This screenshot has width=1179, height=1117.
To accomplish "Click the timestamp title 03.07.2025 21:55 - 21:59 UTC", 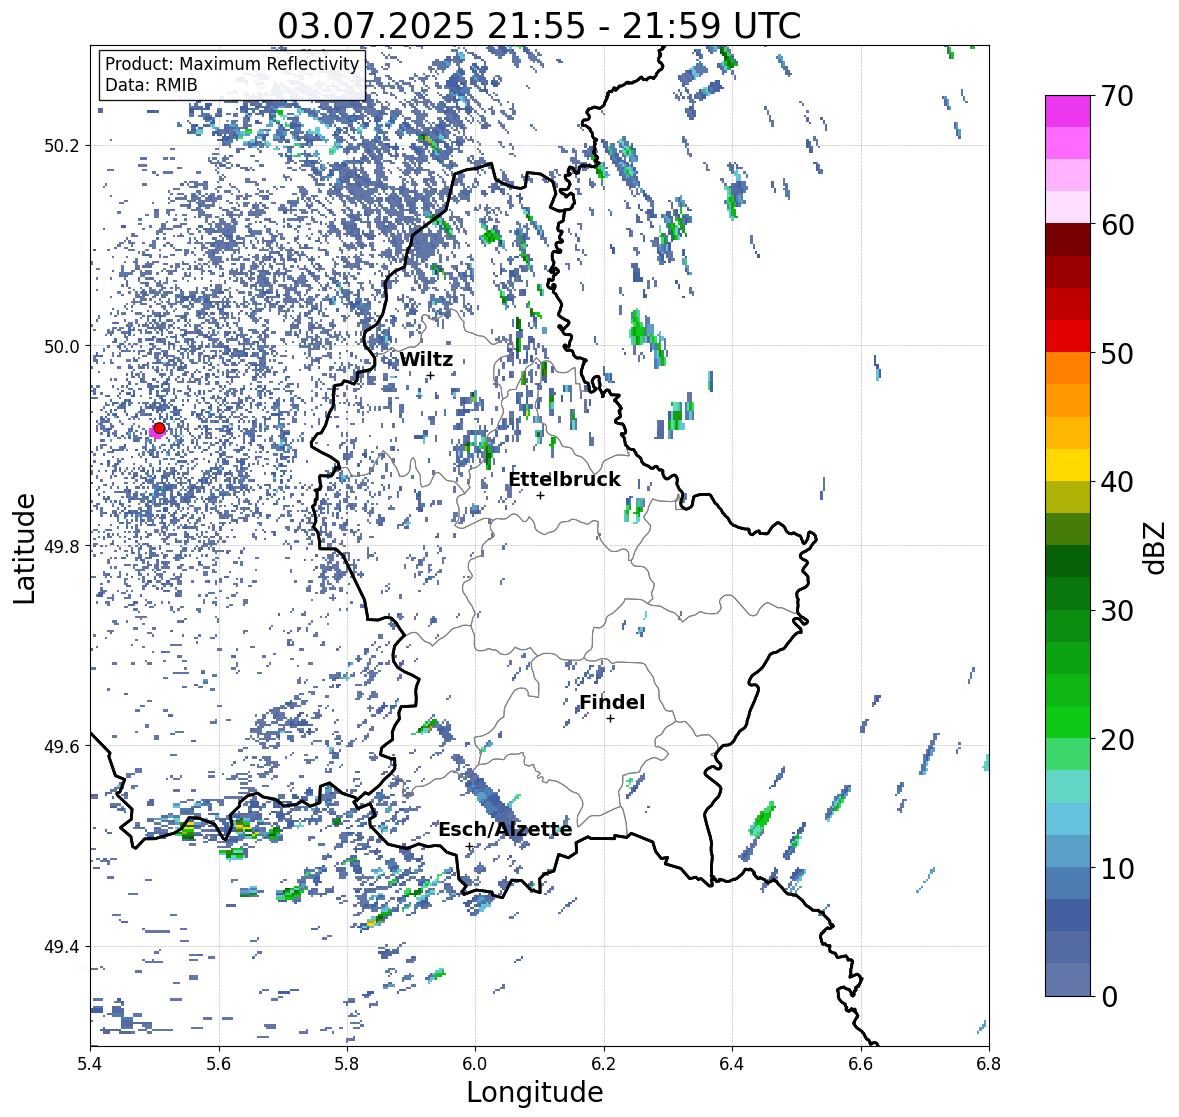I will 539,26.
